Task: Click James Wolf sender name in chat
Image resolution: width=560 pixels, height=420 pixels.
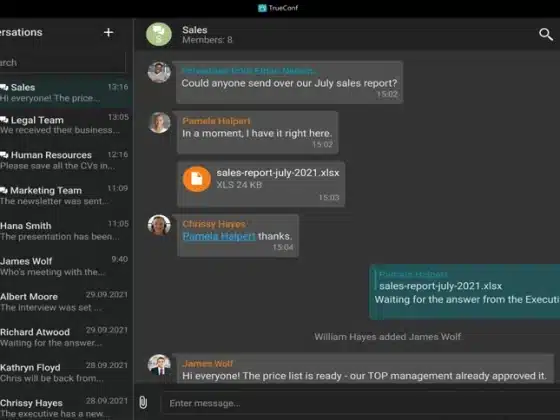Action: coord(208,364)
